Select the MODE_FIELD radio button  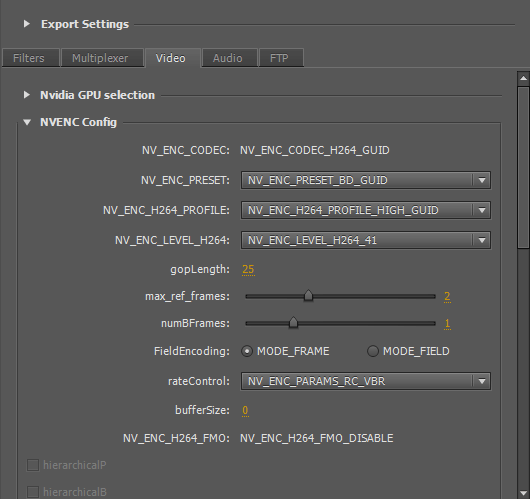tap(373, 351)
